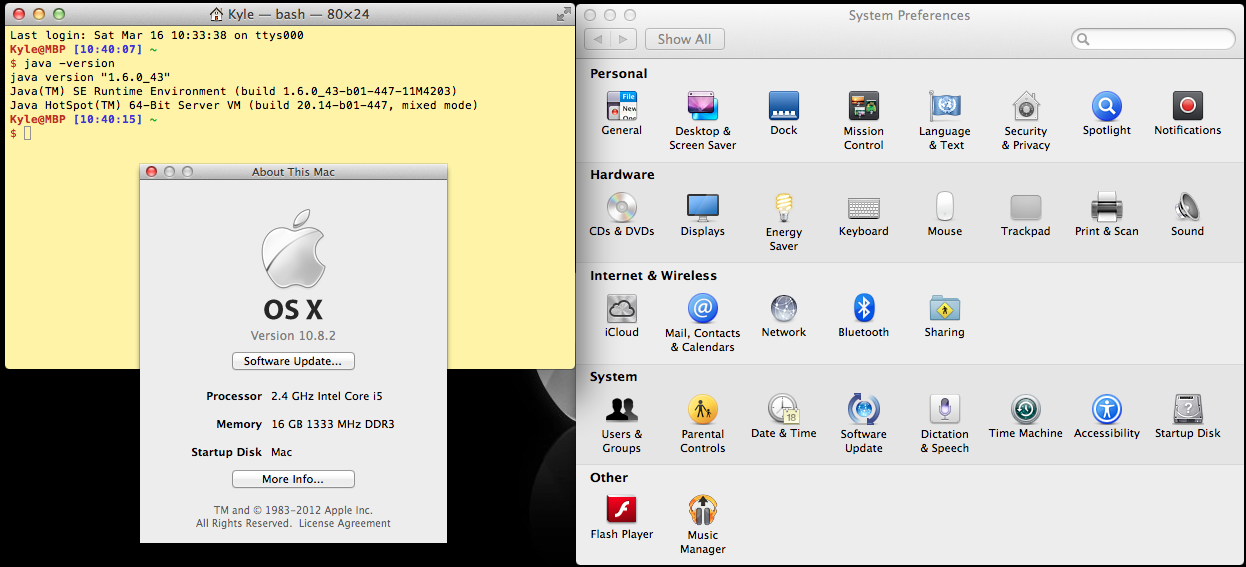Focus the System Preferences search field

tap(1153, 39)
